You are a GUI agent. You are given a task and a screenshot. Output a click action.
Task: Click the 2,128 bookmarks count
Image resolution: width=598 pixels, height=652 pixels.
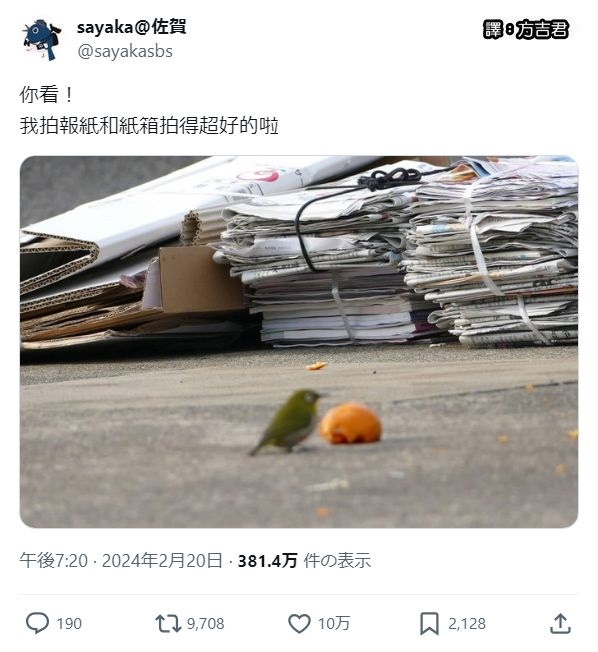pyautogui.click(x=467, y=624)
